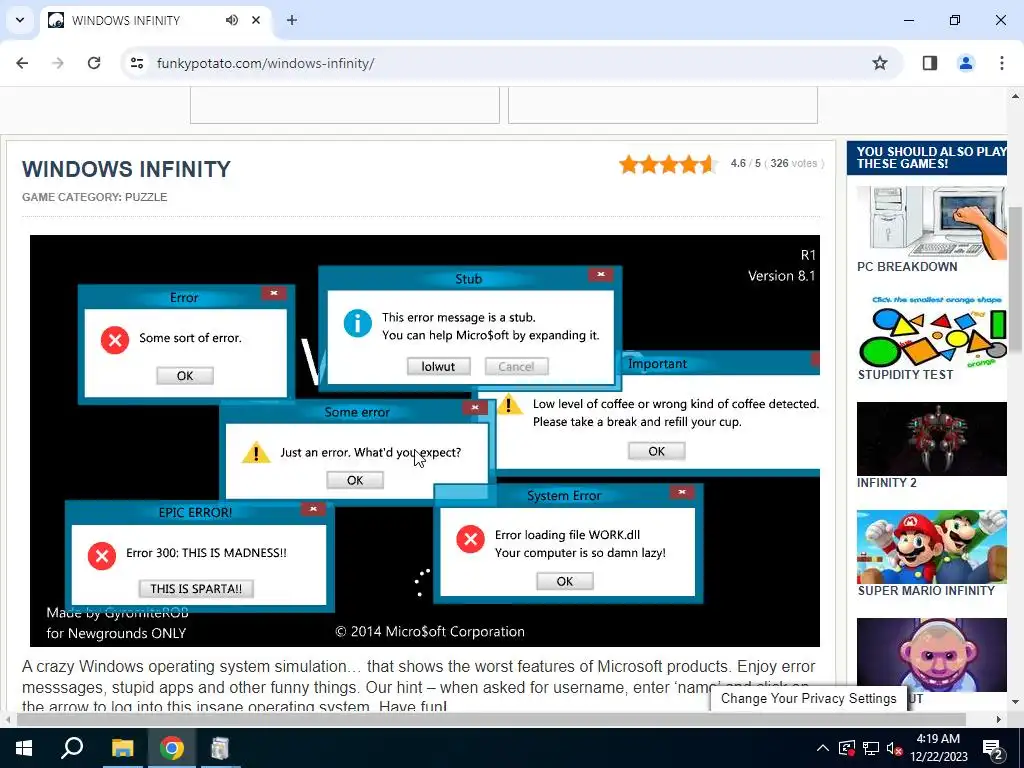Image resolution: width=1024 pixels, height=768 pixels.
Task: Click OK in the WORK.dll error dialog
Action: pos(565,581)
